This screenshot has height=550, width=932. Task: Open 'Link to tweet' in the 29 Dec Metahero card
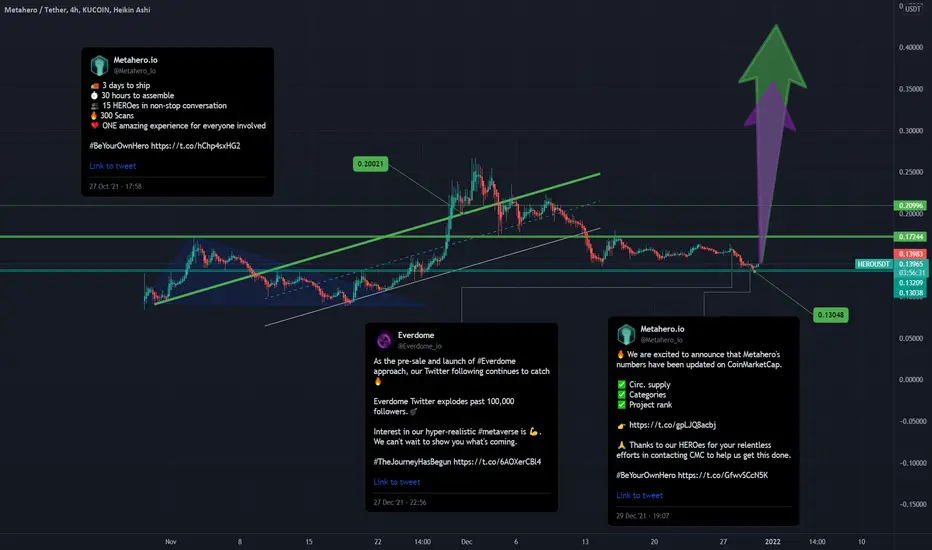pyautogui.click(x=640, y=495)
